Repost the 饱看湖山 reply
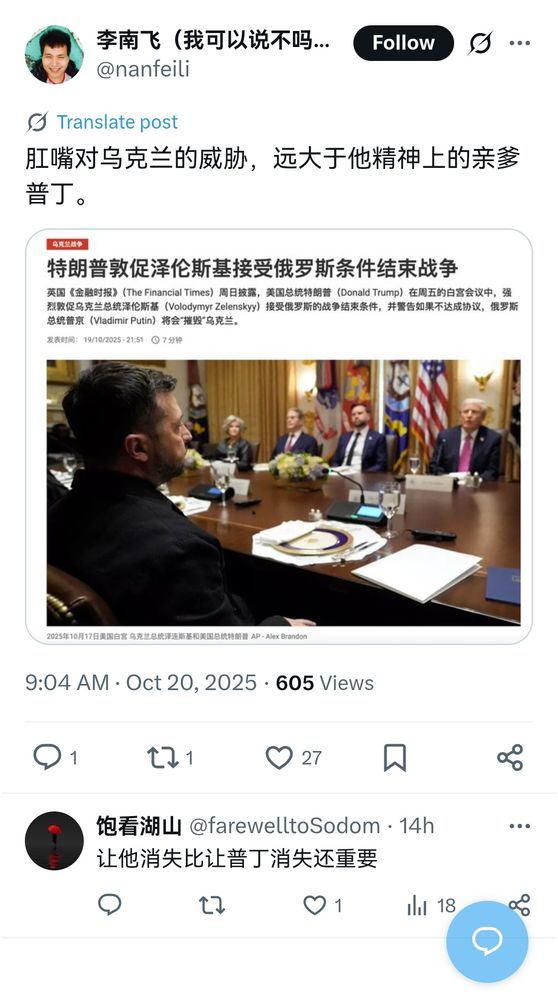Image resolution: width=558 pixels, height=1000 pixels. coord(211,904)
